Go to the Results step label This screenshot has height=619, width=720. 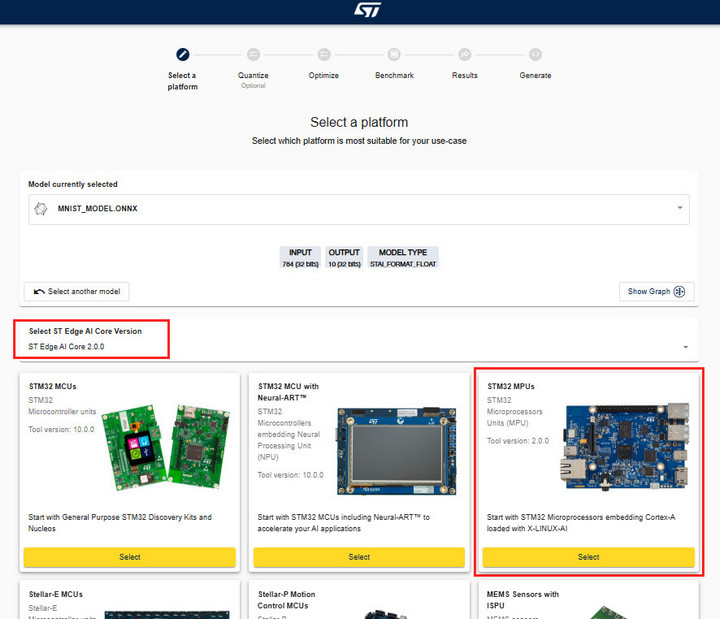465,75
